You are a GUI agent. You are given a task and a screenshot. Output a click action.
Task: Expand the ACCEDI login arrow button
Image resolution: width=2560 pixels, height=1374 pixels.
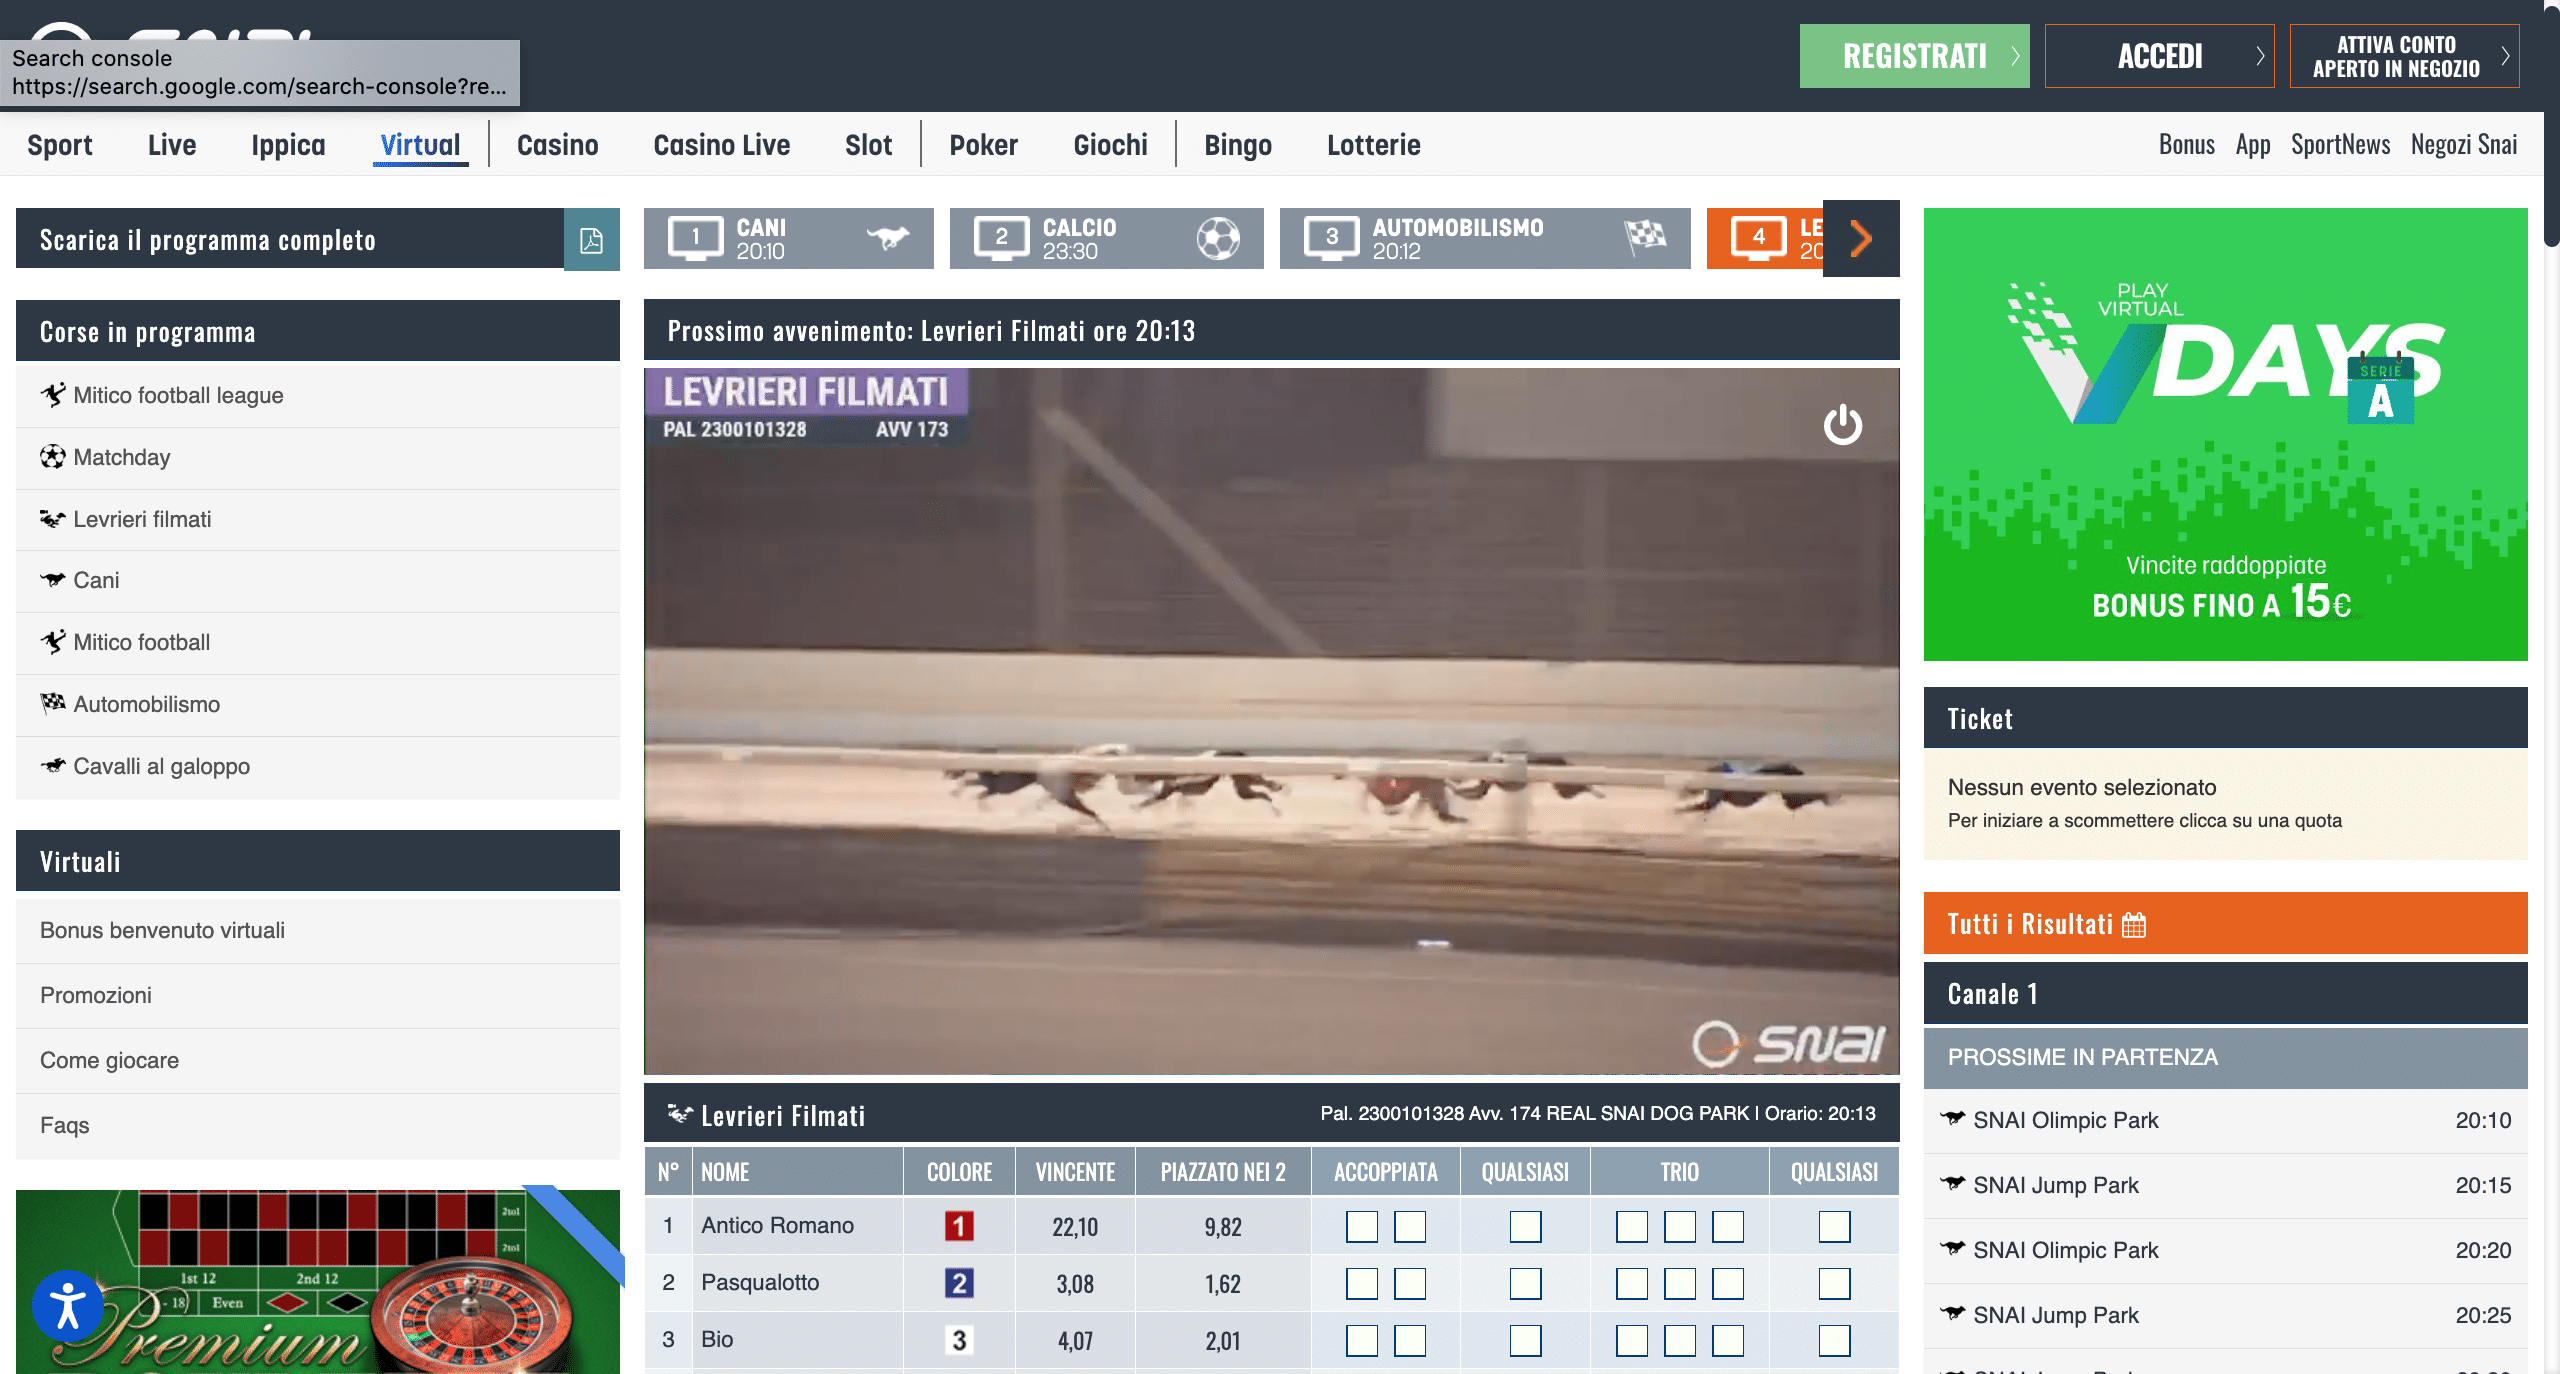2159,56
